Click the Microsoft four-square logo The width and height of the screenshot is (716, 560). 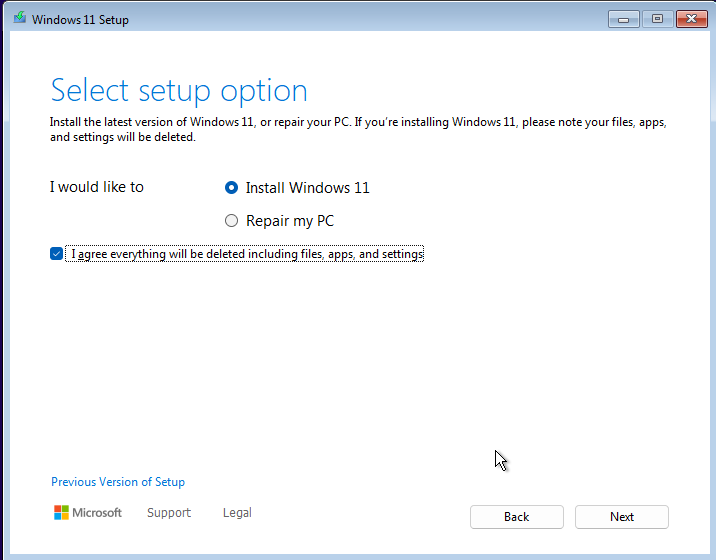click(61, 513)
